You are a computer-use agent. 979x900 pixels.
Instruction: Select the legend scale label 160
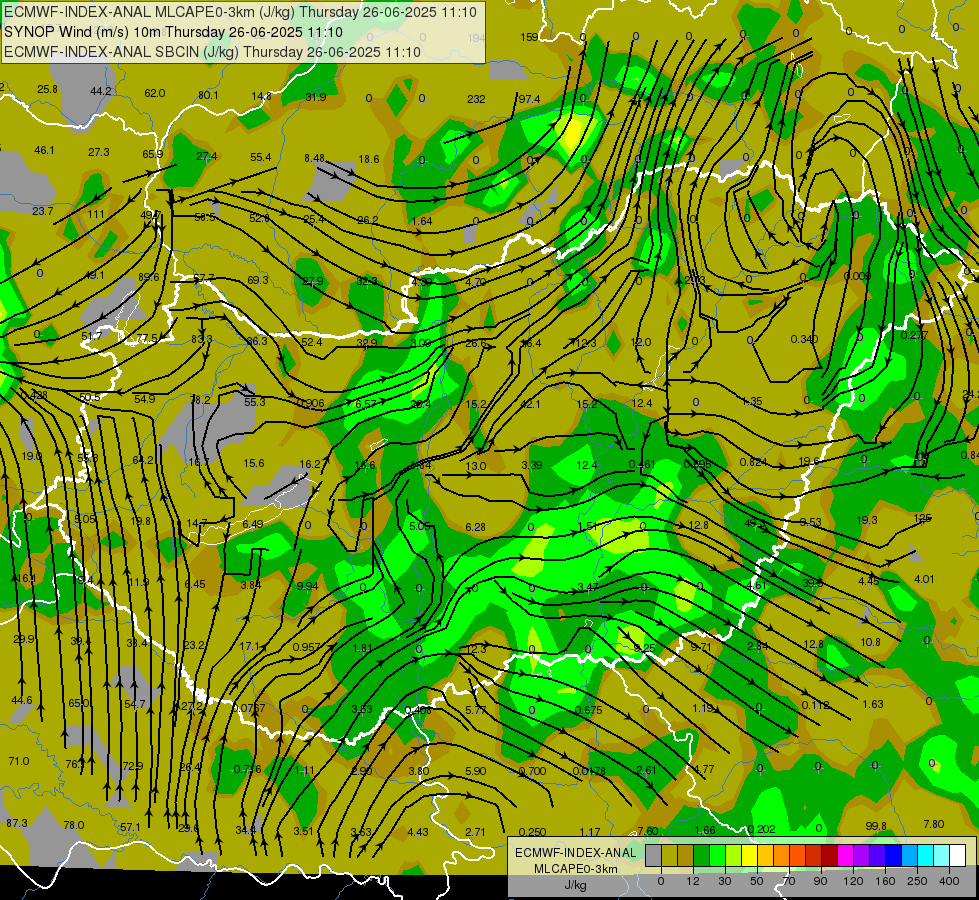885,881
